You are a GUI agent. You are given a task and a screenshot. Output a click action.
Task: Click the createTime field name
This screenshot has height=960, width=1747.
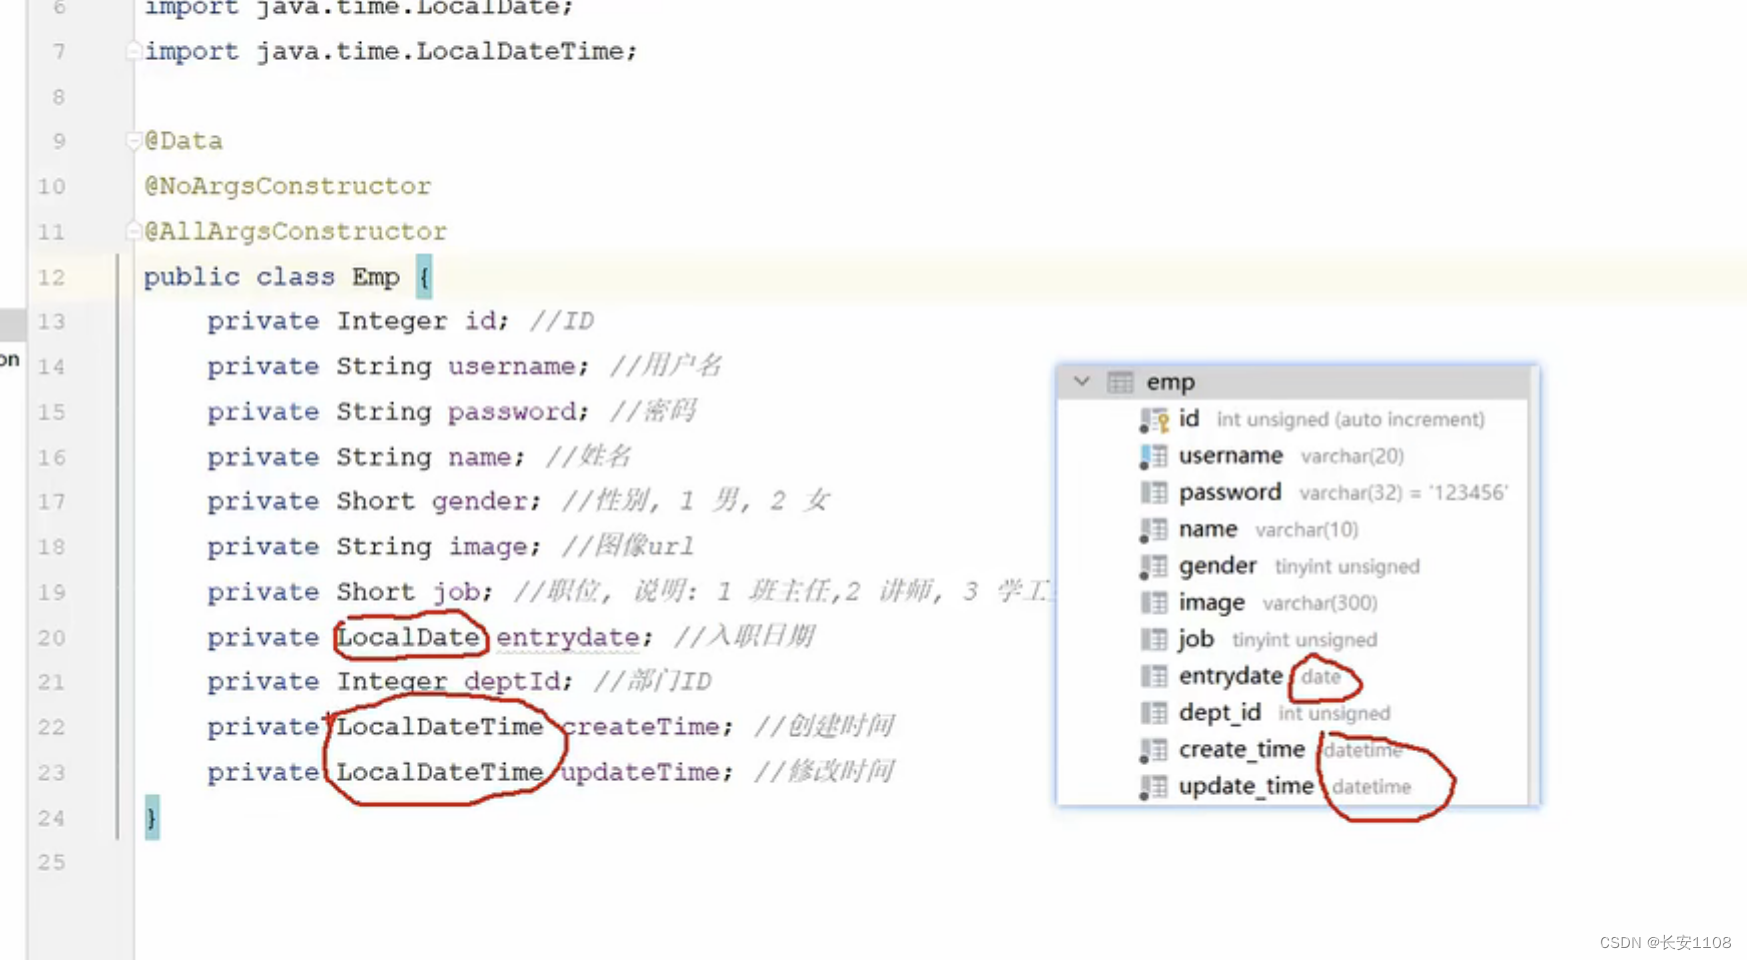coord(640,727)
